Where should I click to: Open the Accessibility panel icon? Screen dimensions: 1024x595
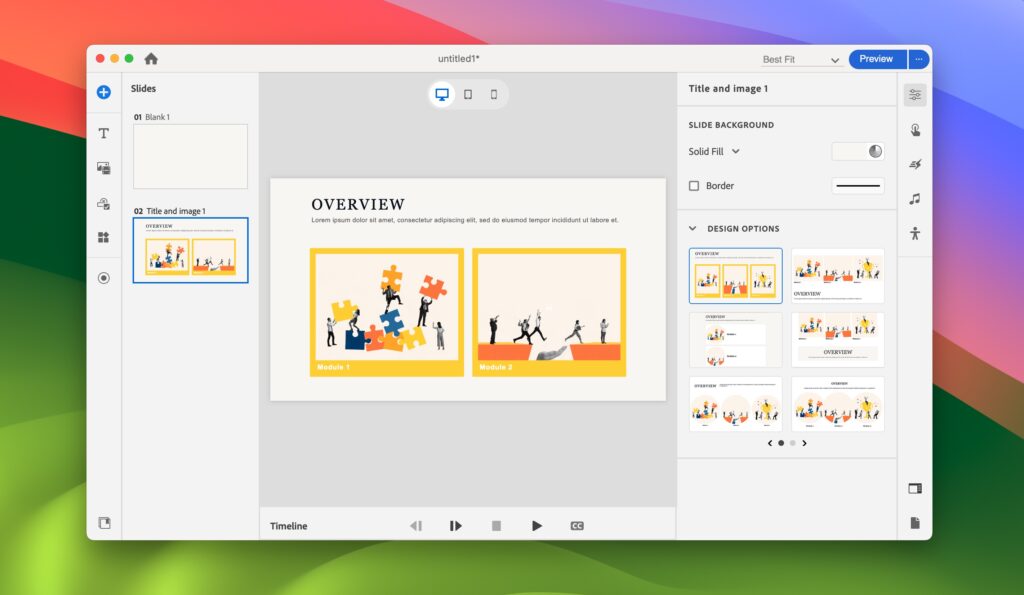tap(914, 234)
